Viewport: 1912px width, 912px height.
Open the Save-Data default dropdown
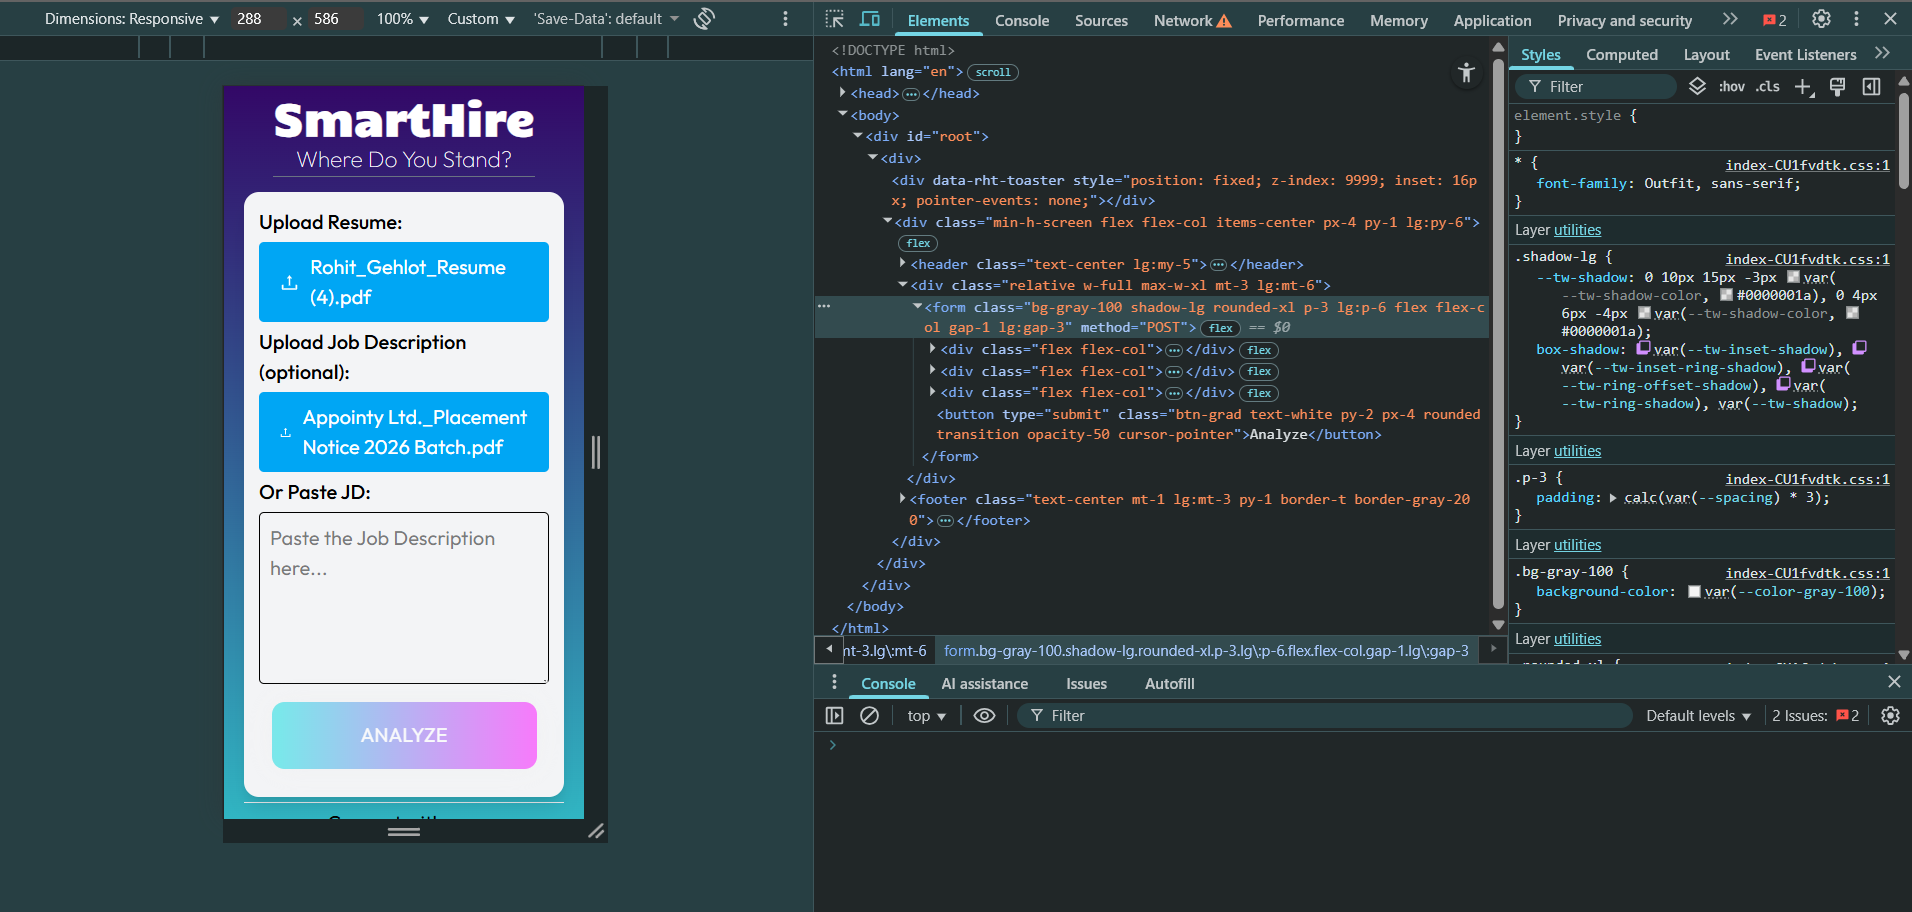pos(606,19)
